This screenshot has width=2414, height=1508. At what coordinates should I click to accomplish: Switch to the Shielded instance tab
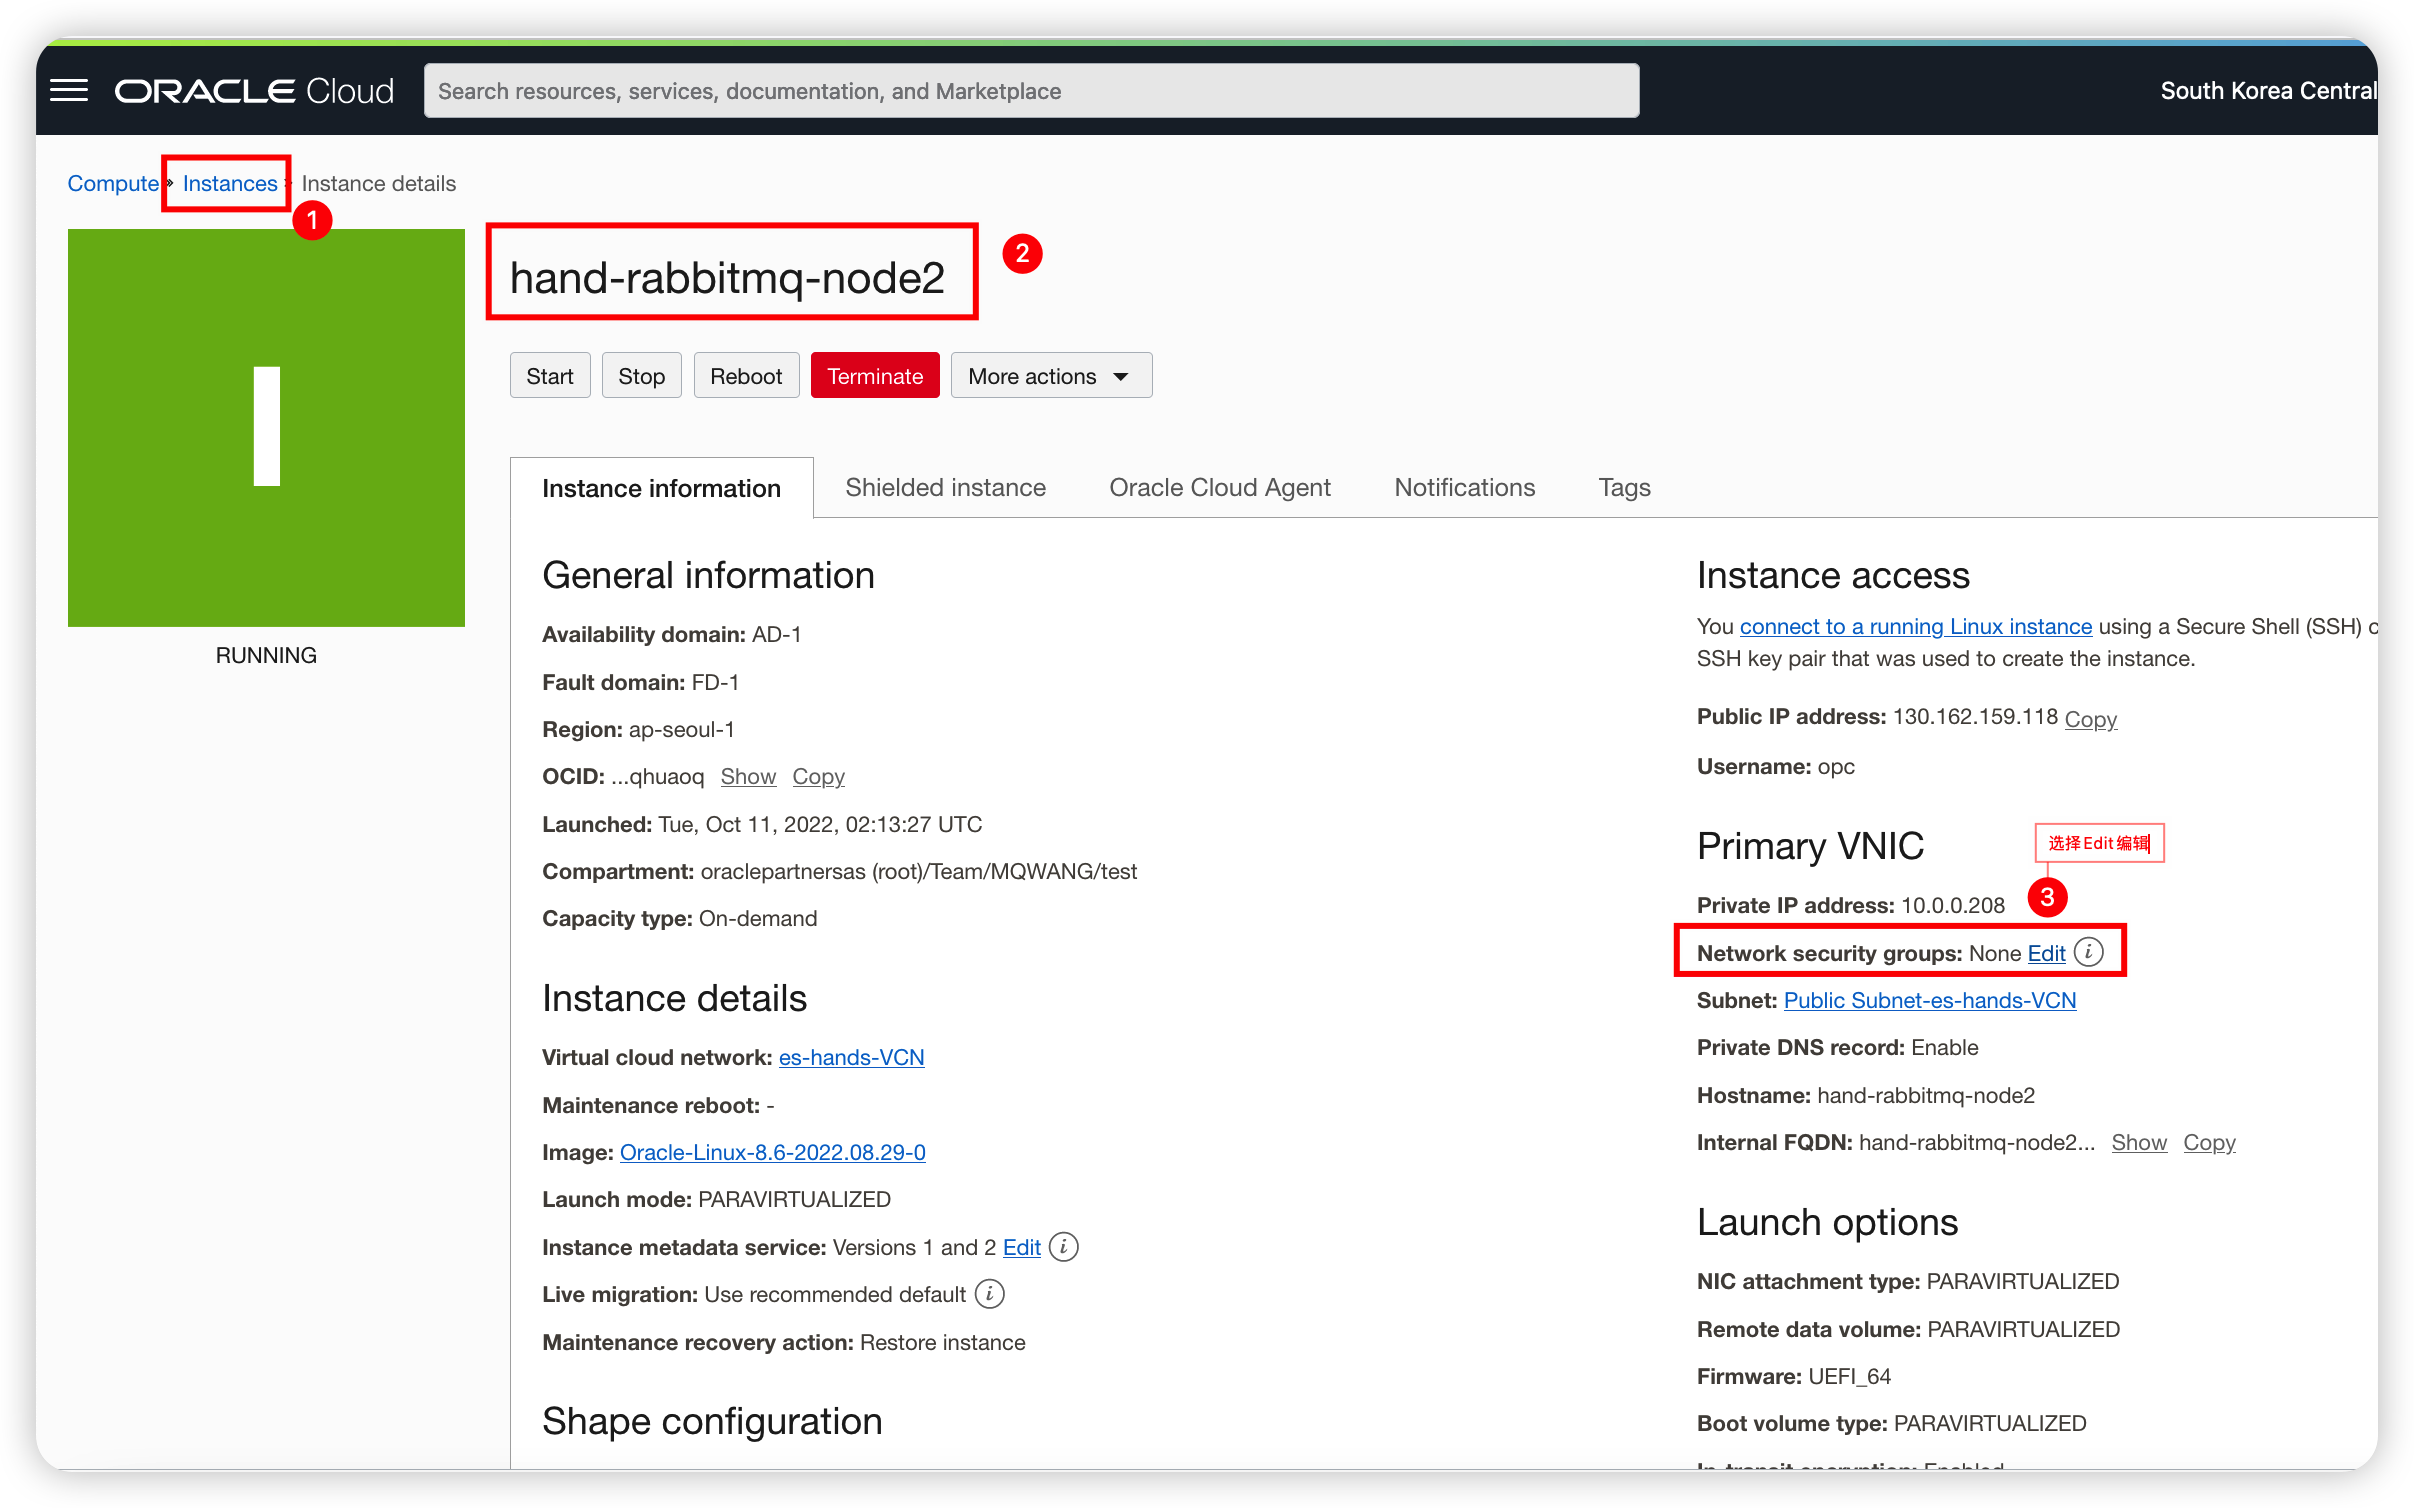pyautogui.click(x=945, y=487)
